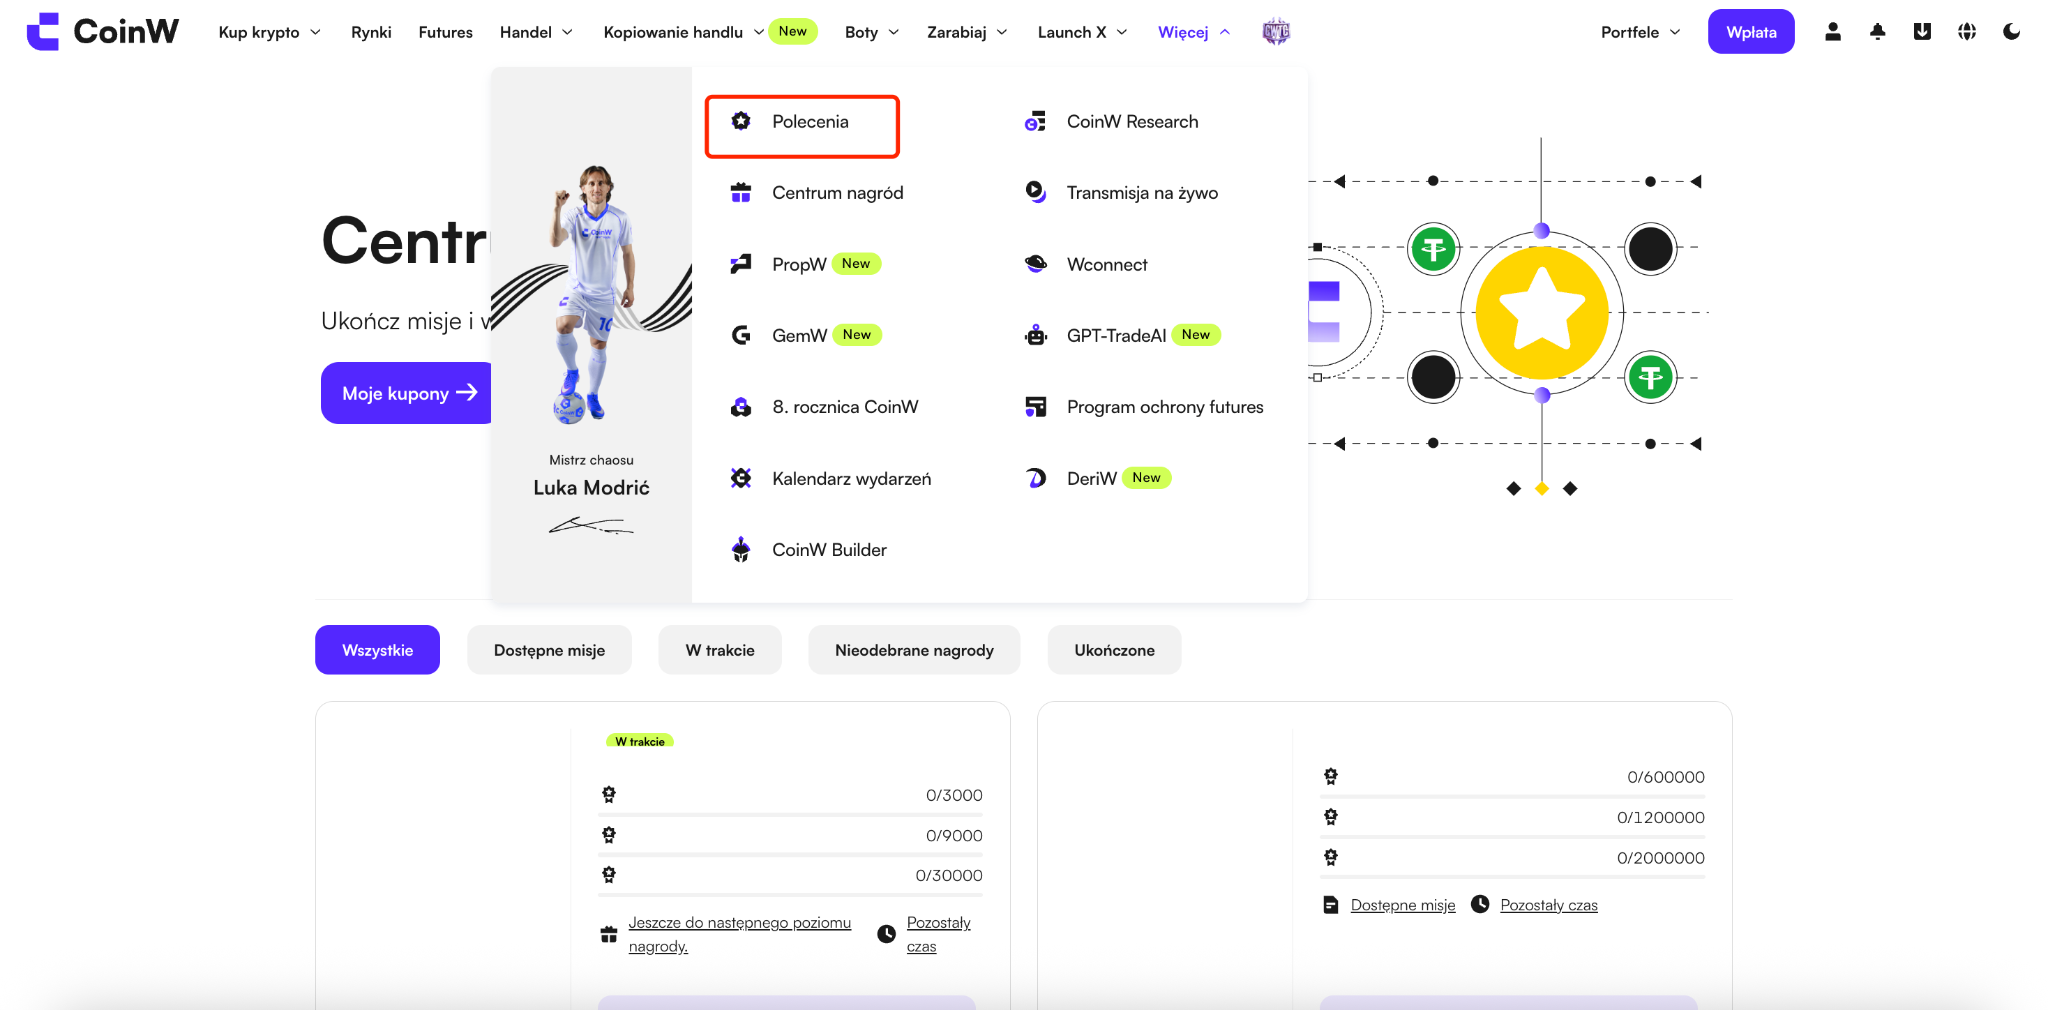Click the medal icon beside 0/600000

point(1331,776)
